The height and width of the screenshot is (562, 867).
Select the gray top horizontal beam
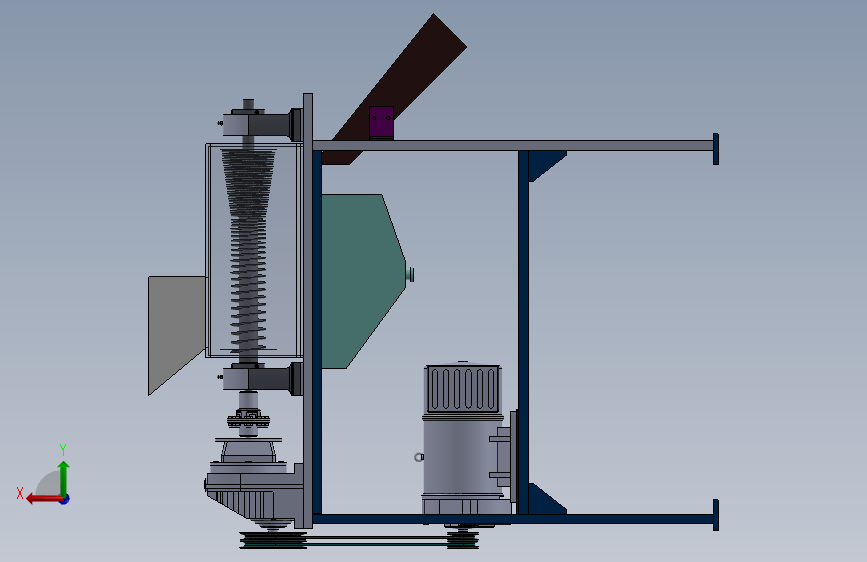(x=513, y=145)
